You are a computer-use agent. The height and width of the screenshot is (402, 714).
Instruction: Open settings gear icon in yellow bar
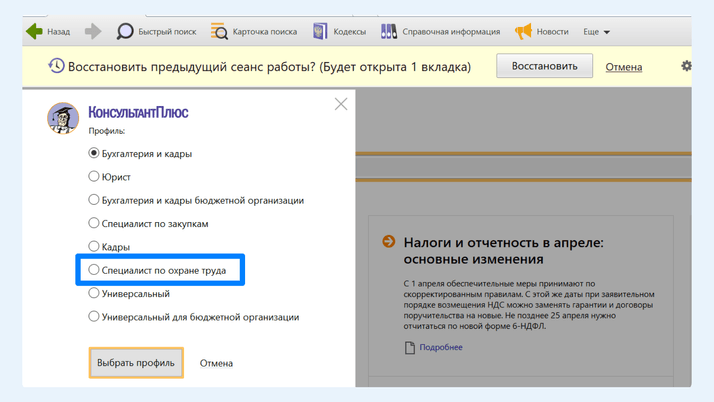point(686,66)
